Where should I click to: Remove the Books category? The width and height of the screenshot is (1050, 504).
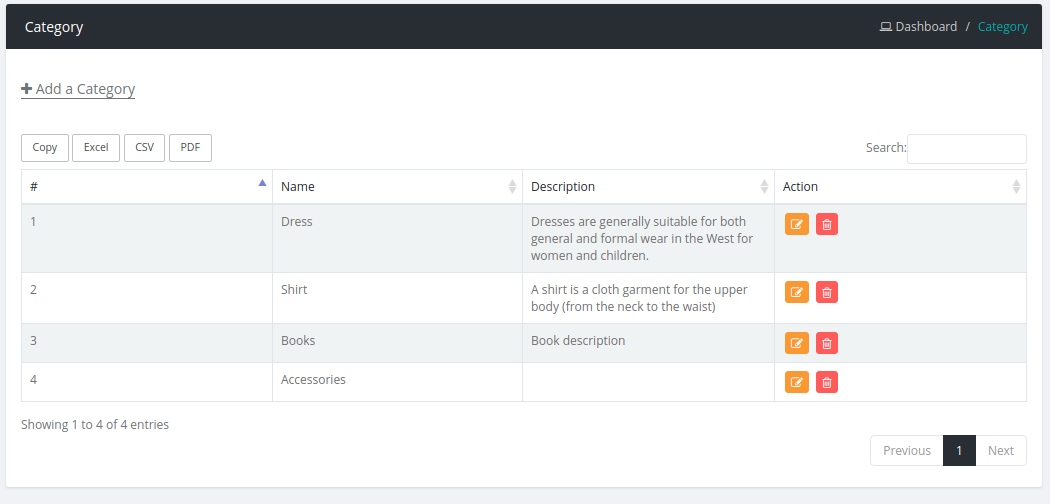(x=827, y=343)
